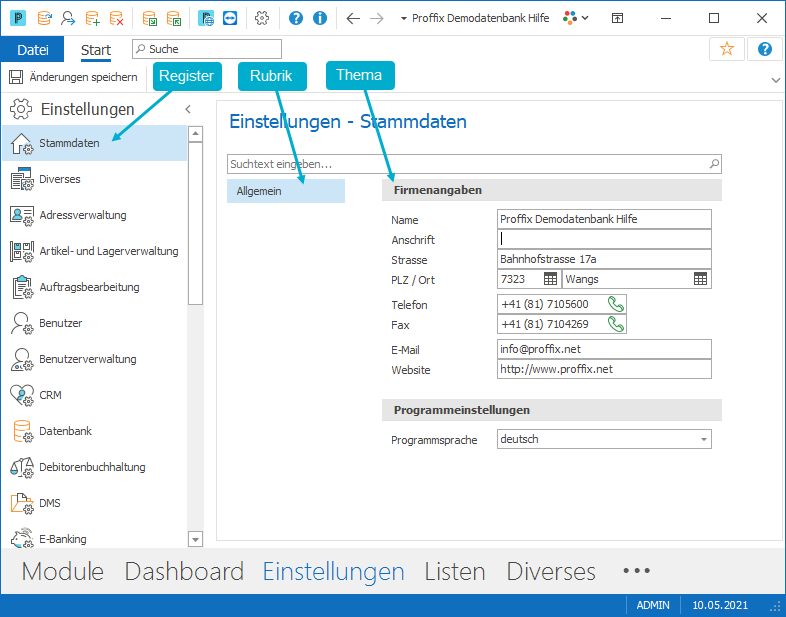
Task: Click the back arrow in title bar
Action: tap(353, 19)
